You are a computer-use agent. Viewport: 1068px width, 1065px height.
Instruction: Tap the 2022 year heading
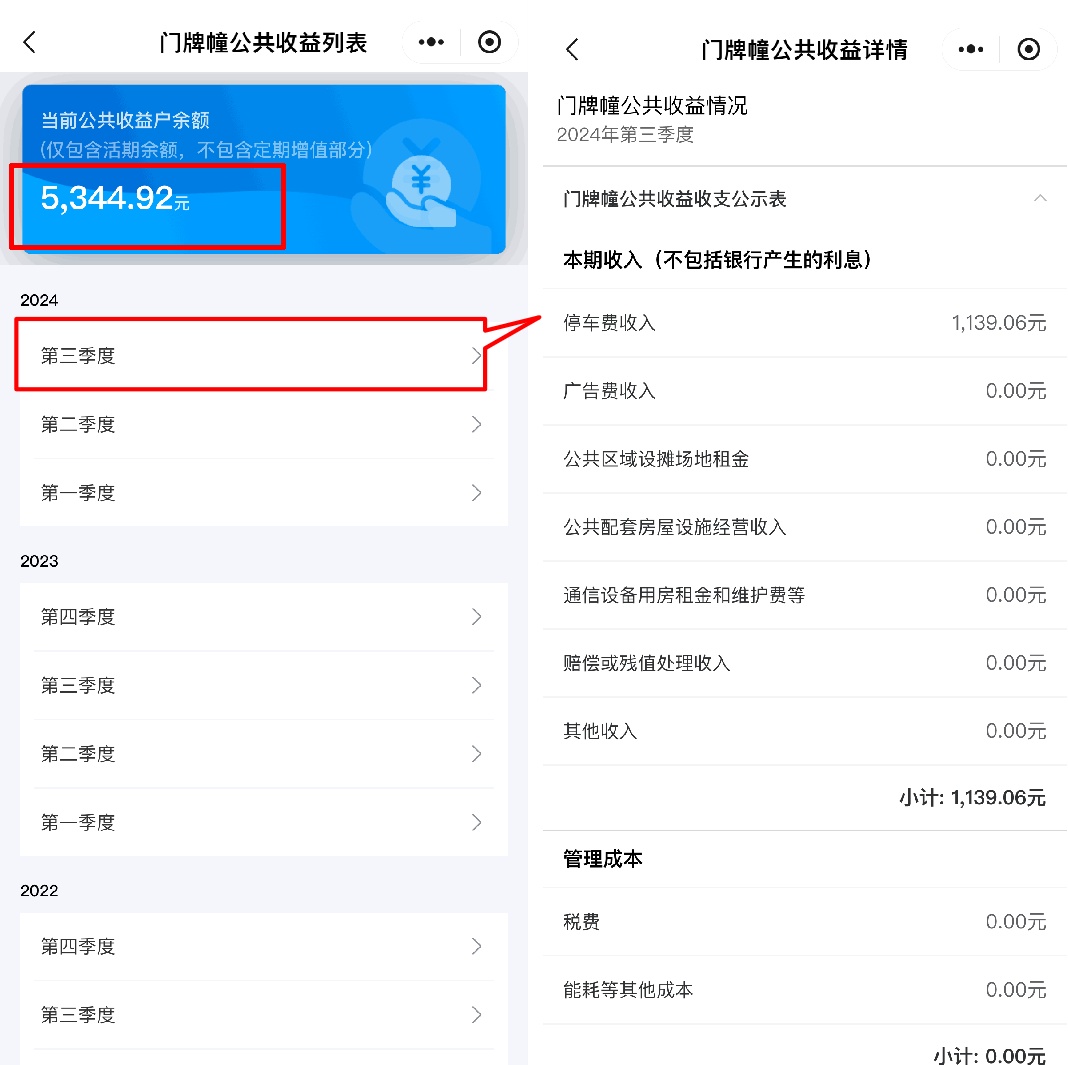point(39,891)
